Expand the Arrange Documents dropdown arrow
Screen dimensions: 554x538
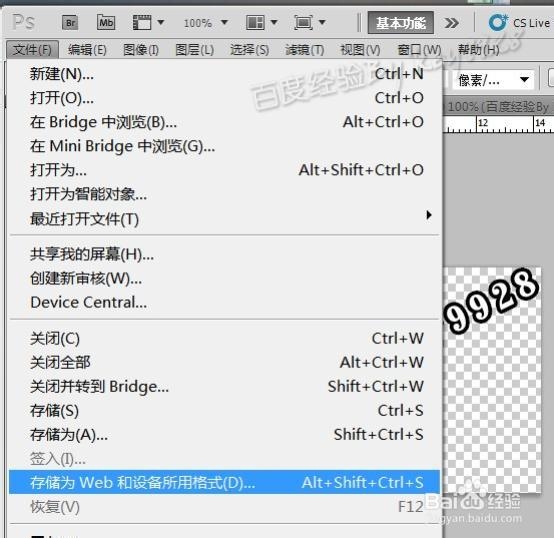[274, 23]
